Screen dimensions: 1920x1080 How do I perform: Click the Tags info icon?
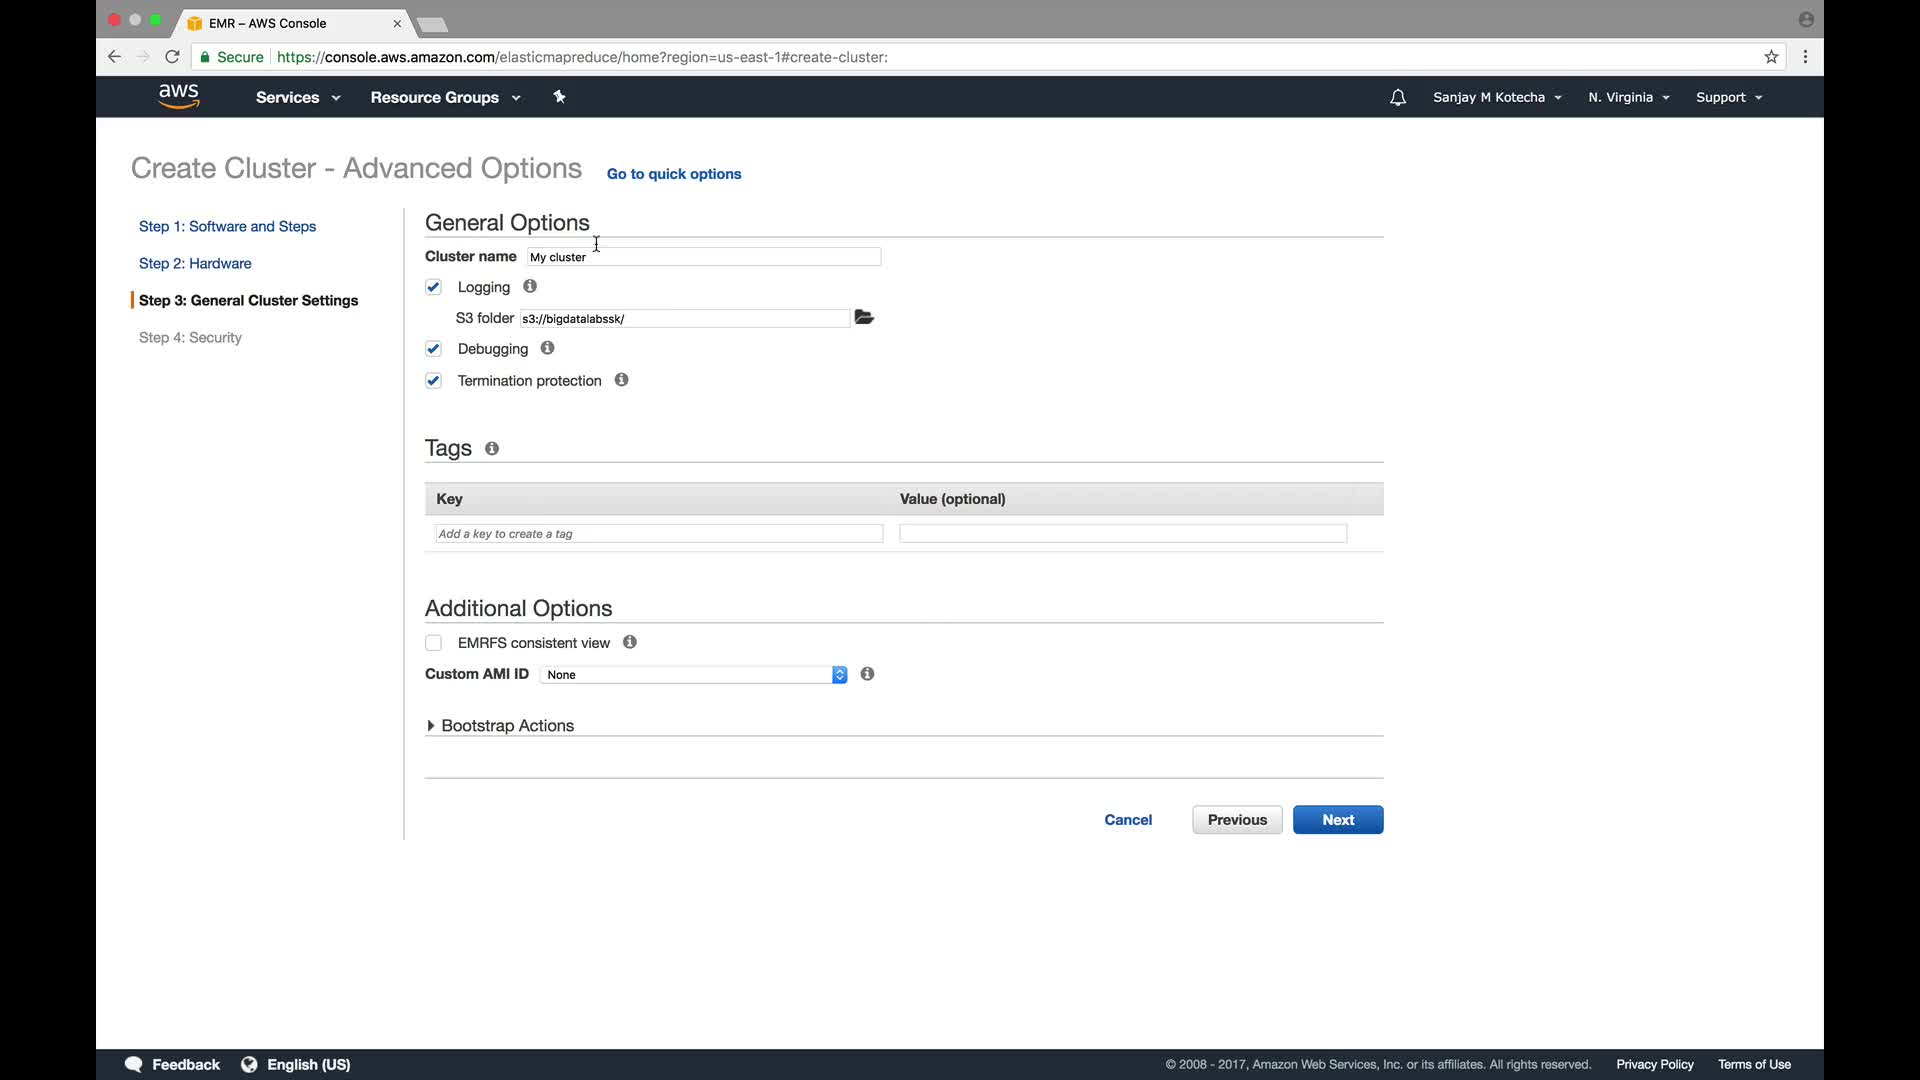pos(492,449)
